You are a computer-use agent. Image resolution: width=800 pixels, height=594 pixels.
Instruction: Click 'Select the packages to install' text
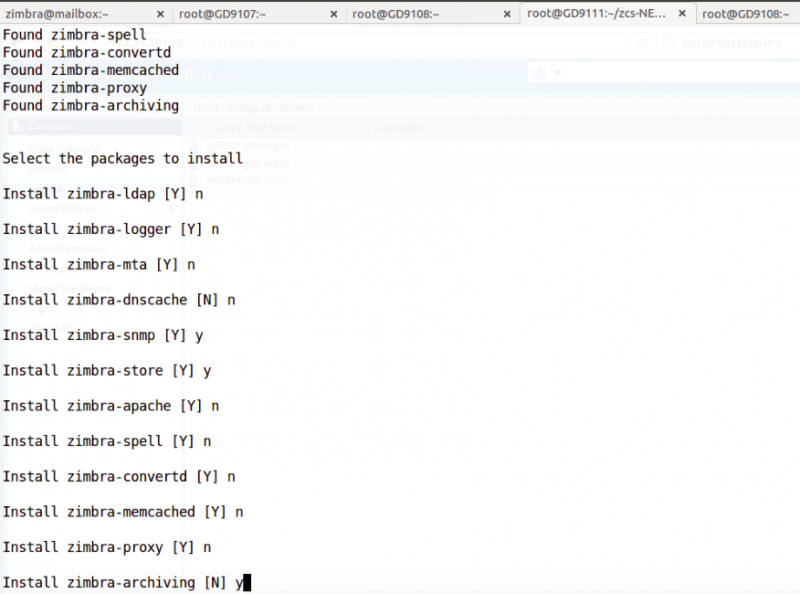pos(122,159)
